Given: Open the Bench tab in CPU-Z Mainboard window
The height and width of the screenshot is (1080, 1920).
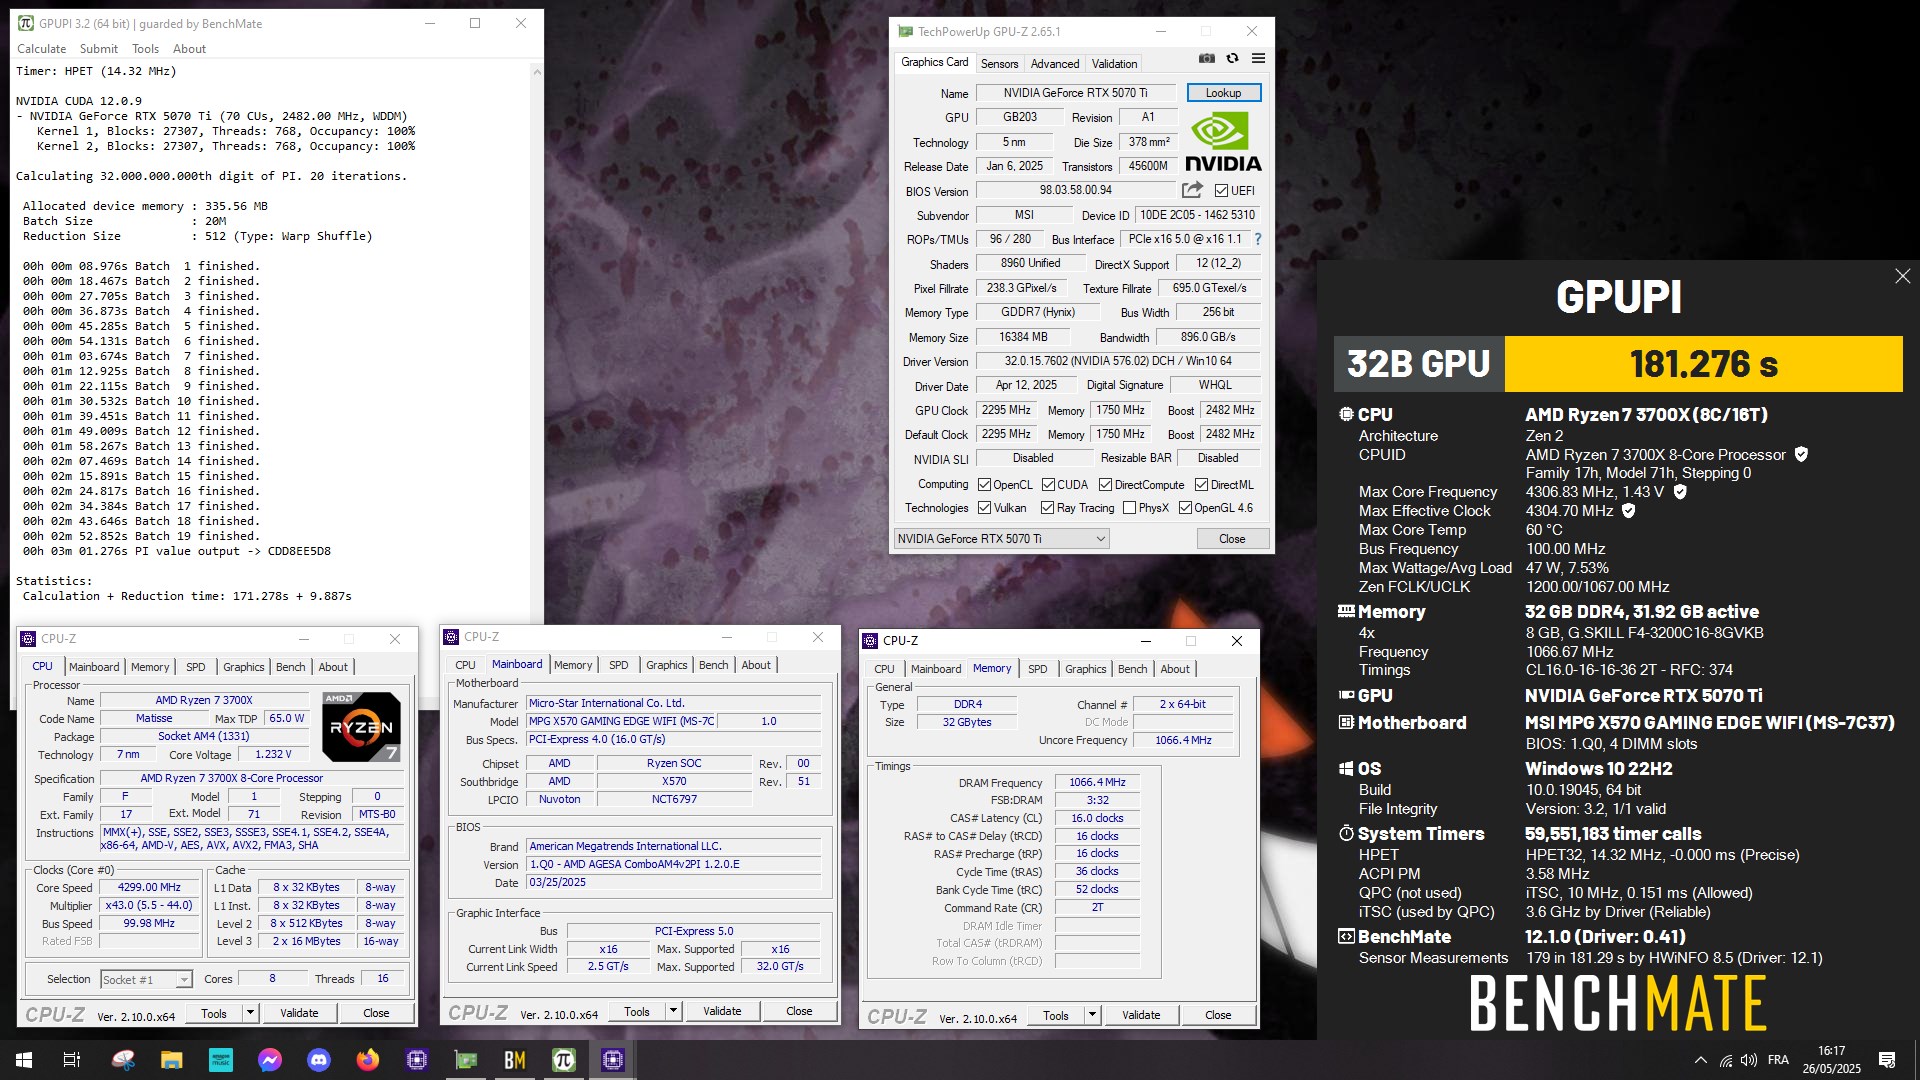Looking at the screenshot, I should coord(713,665).
